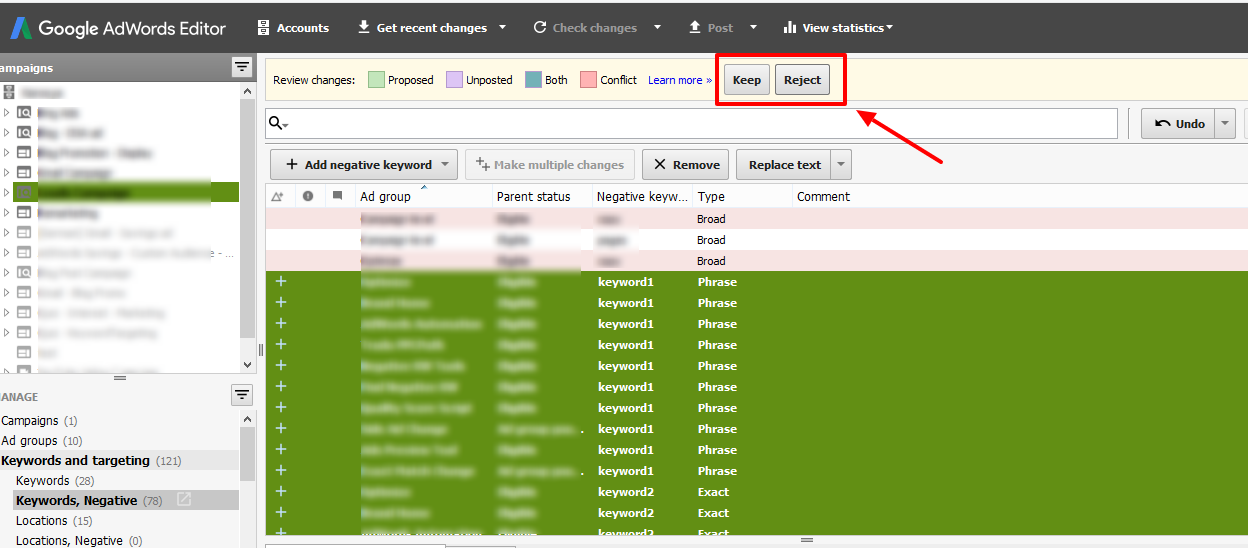Select Keywords under Keywords and targeting
Screen dimensions: 1248x548
click(x=42, y=481)
